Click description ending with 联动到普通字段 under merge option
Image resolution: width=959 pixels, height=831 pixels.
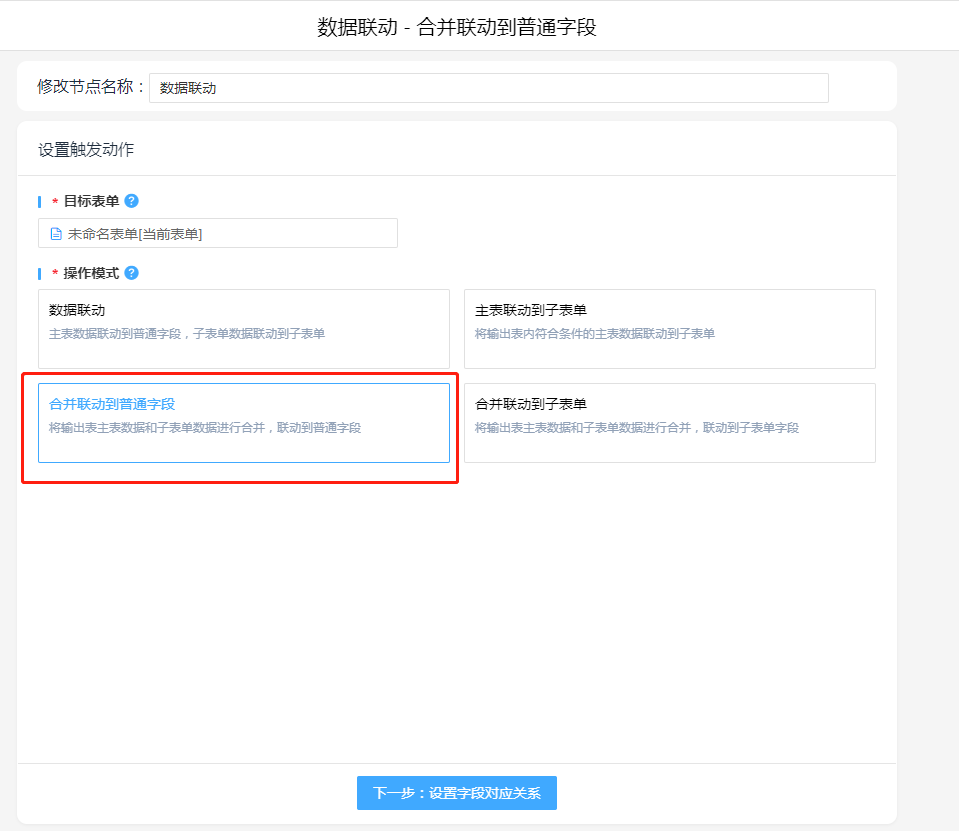pyautogui.click(x=205, y=428)
